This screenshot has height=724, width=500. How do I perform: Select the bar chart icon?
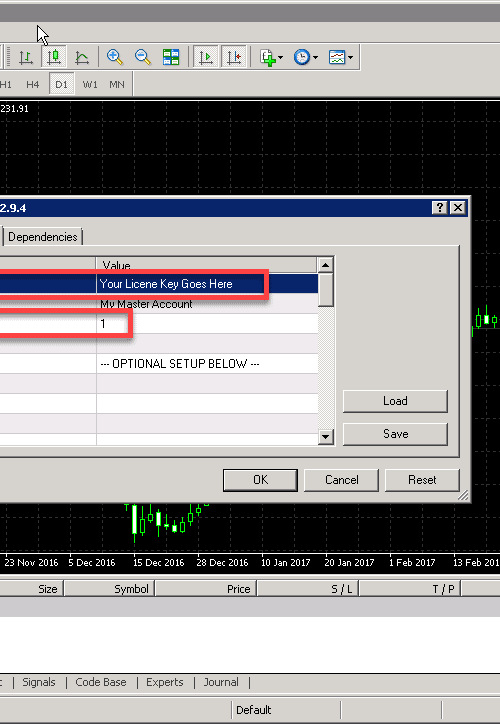(x=26, y=57)
